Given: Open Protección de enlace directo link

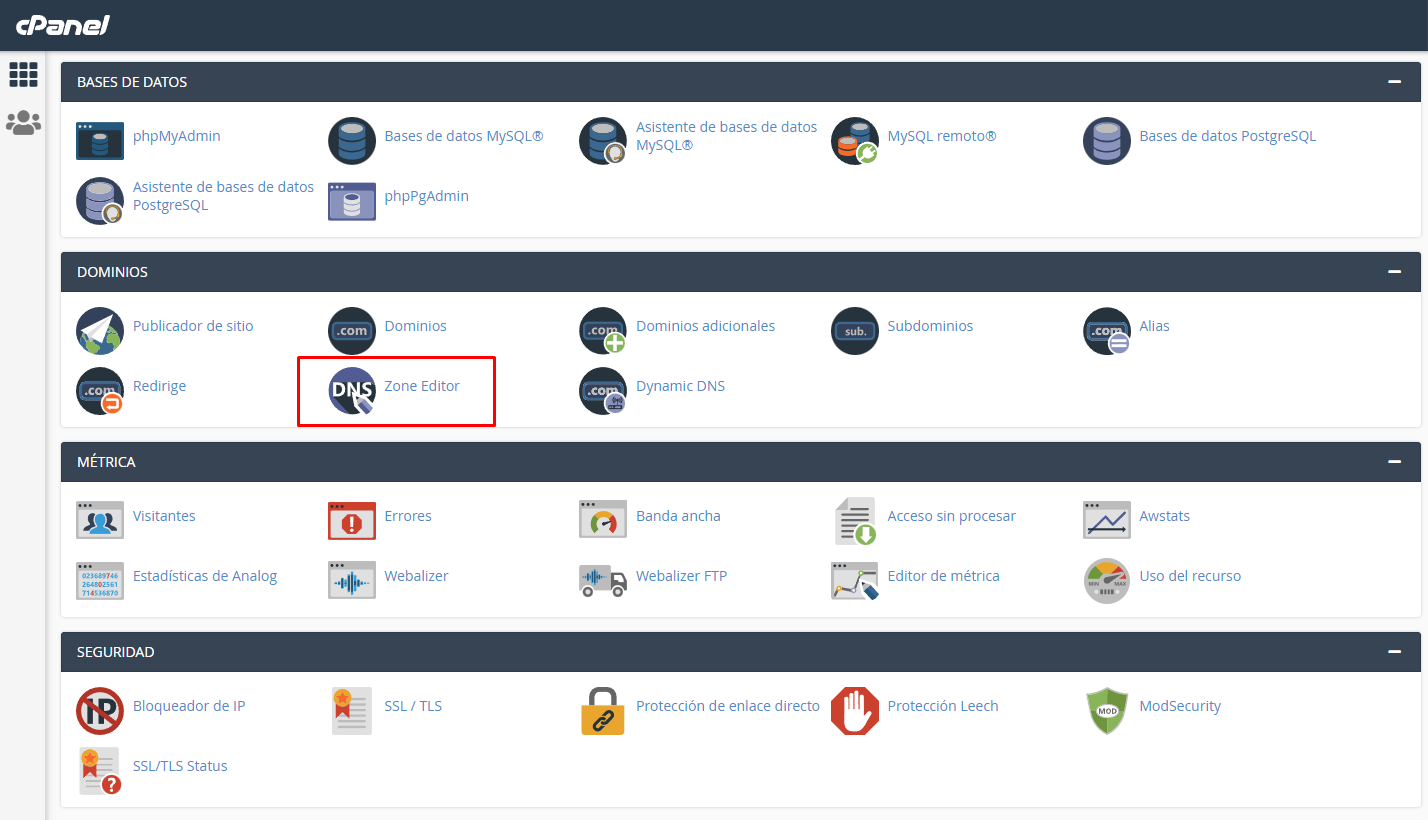Looking at the screenshot, I should (728, 706).
